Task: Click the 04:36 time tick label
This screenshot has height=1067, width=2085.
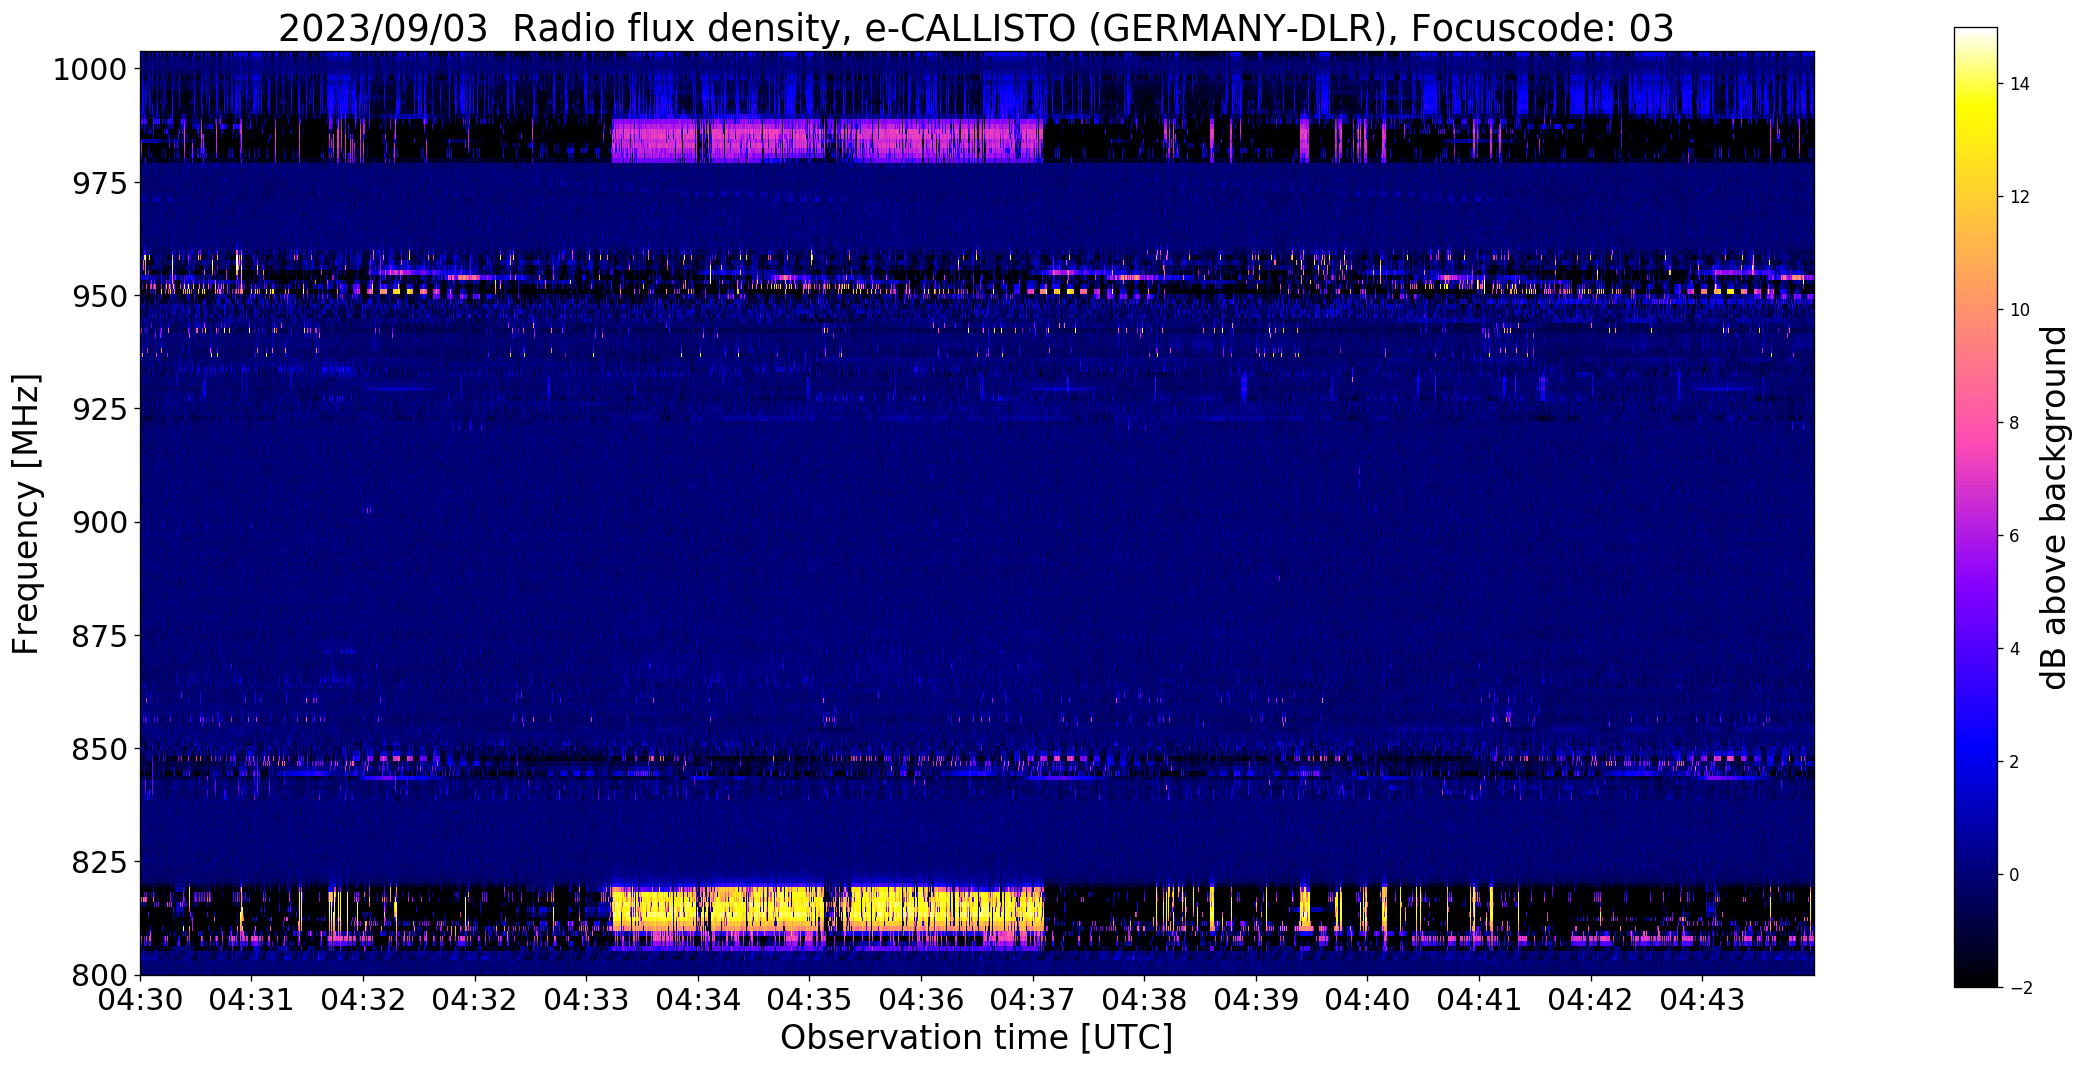Action: (921, 1000)
